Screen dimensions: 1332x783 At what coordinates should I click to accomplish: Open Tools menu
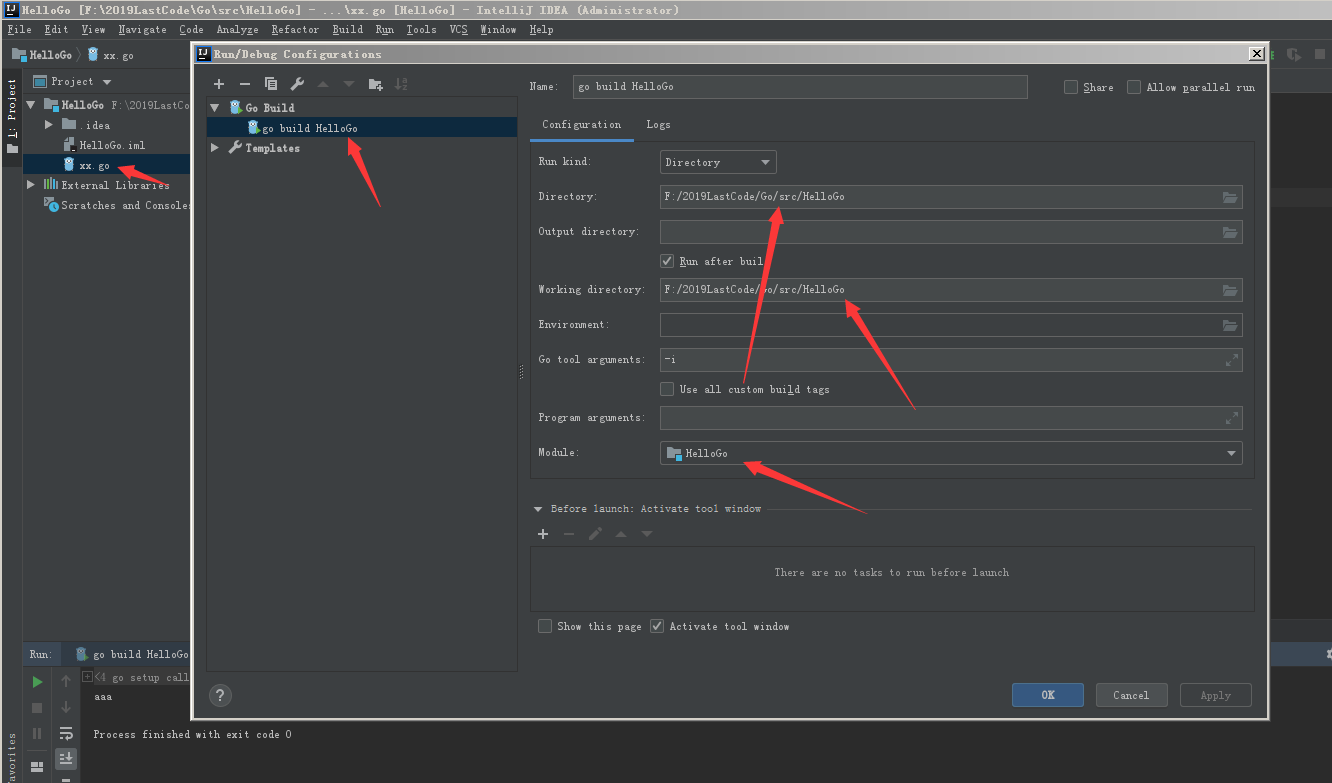[x=421, y=30]
